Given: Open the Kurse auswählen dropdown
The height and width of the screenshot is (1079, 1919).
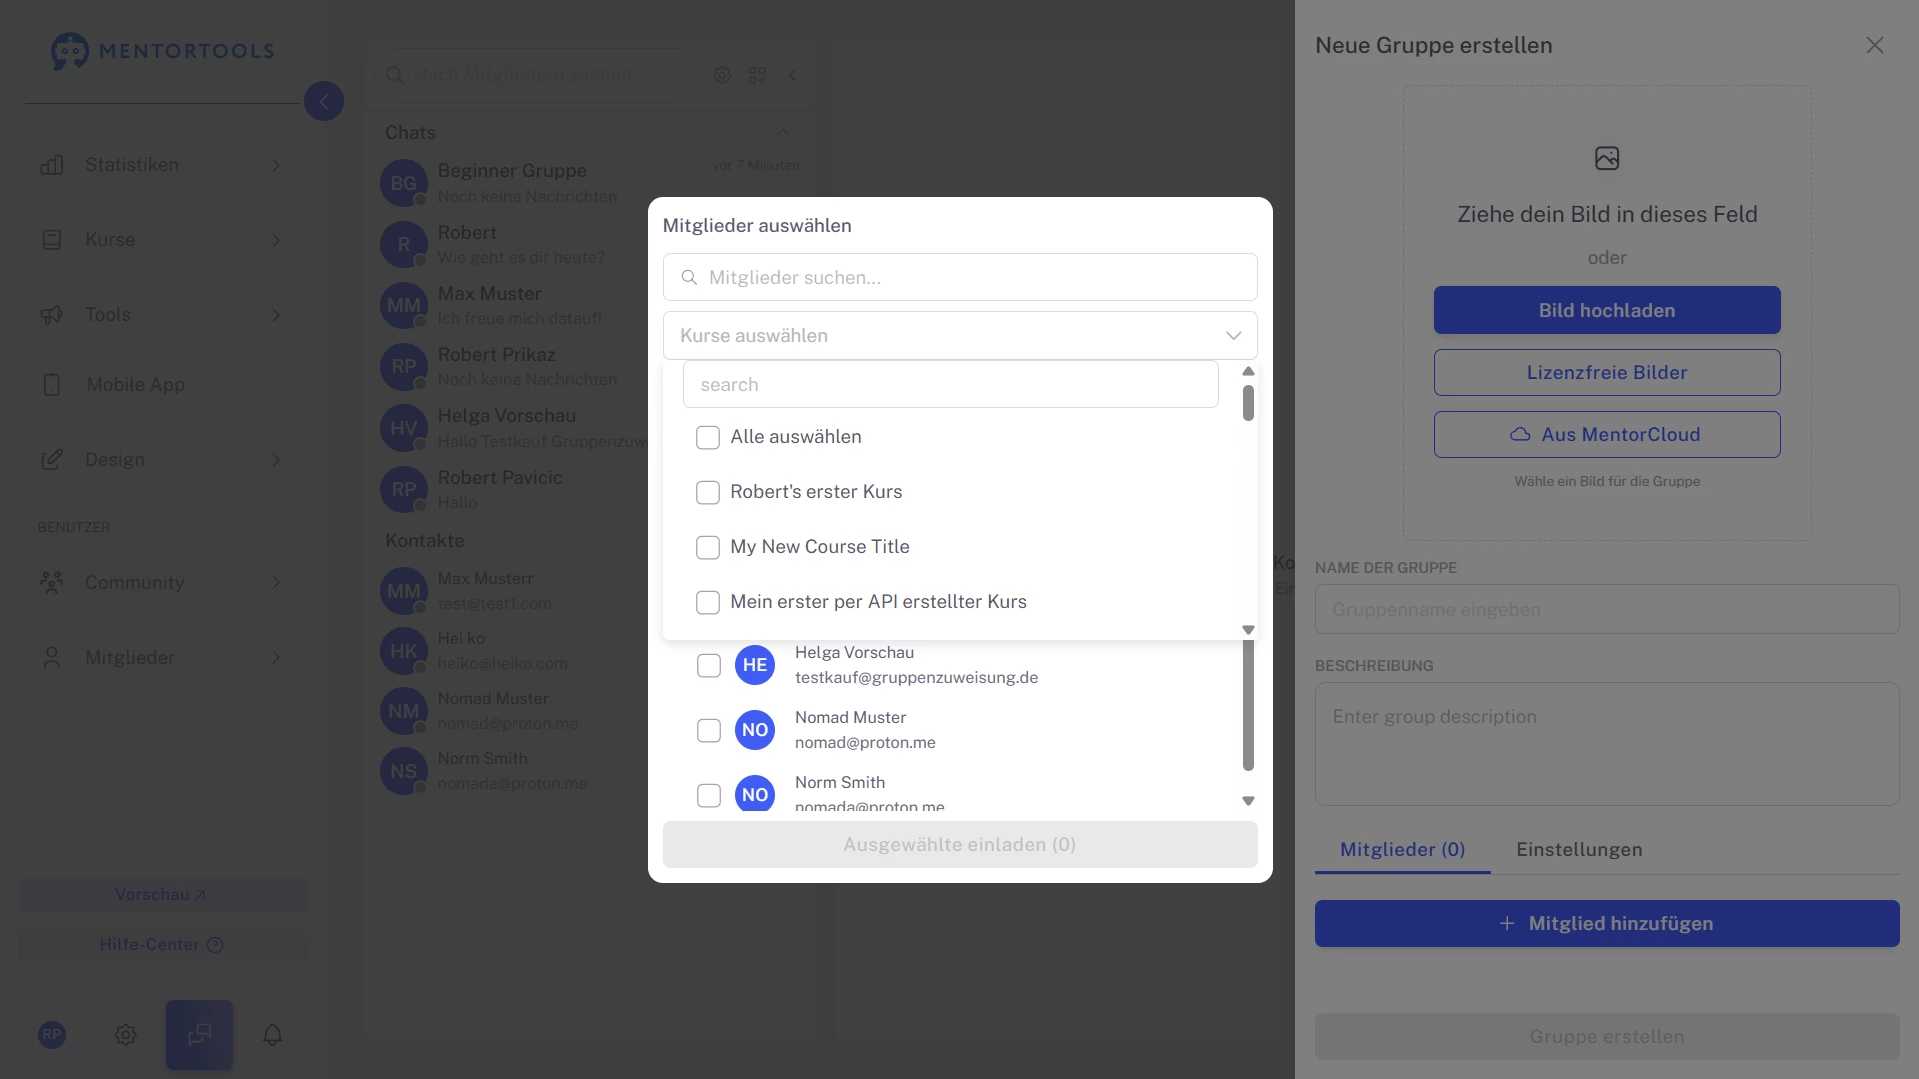Looking at the screenshot, I should [x=959, y=336].
